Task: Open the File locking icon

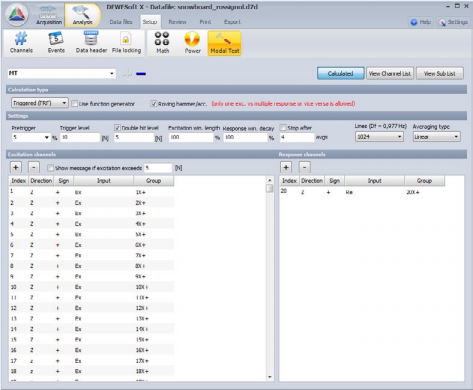Action: pyautogui.click(x=126, y=43)
